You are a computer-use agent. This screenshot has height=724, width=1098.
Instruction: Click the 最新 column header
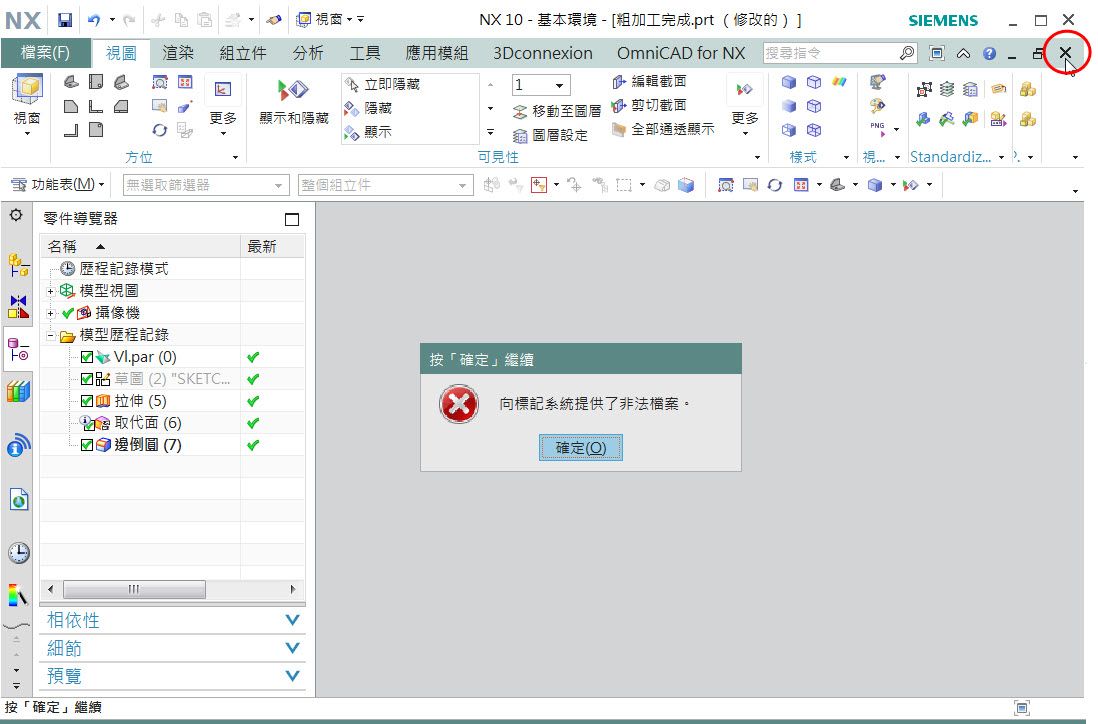(x=273, y=246)
